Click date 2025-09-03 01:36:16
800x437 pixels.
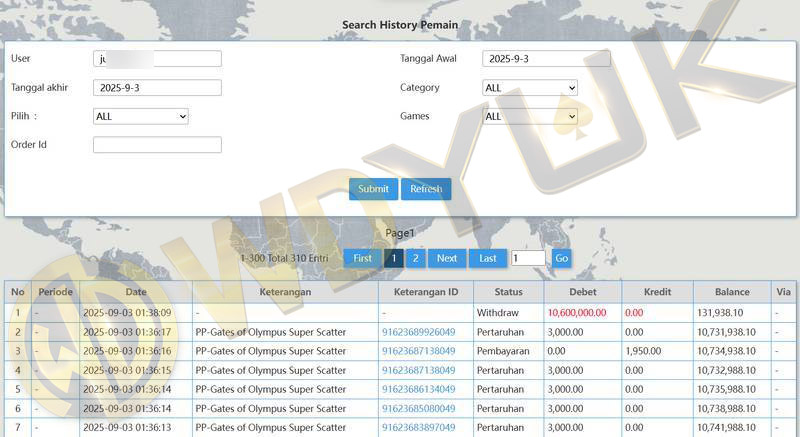point(127,351)
